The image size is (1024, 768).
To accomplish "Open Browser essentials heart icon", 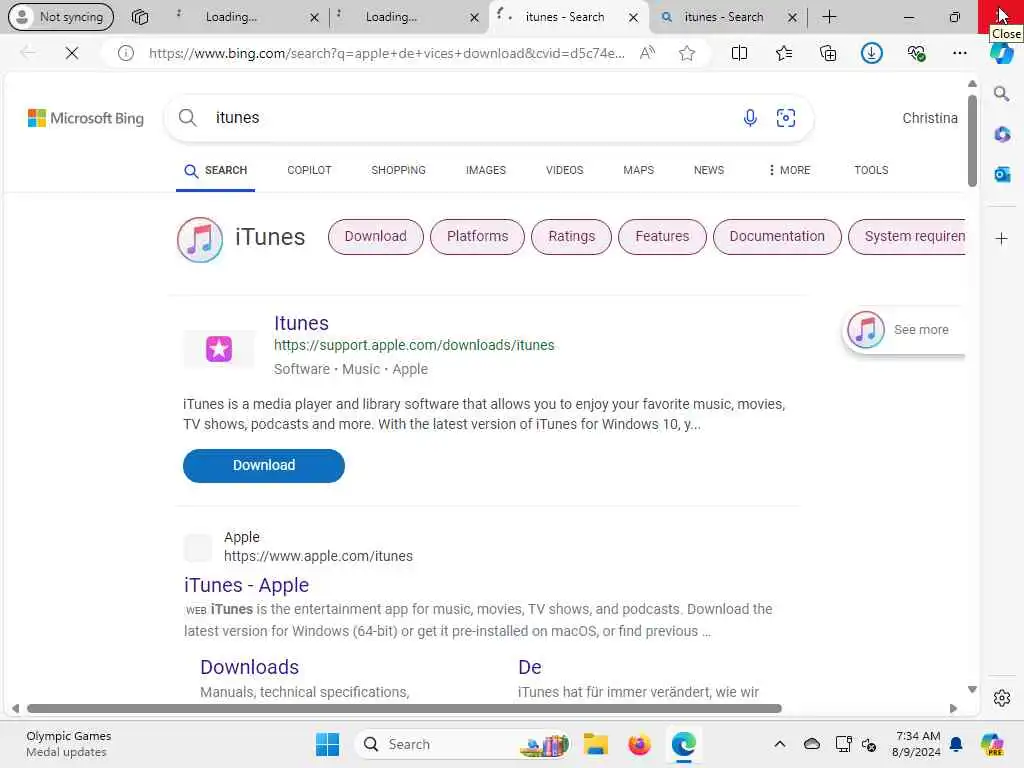I will 916,53.
